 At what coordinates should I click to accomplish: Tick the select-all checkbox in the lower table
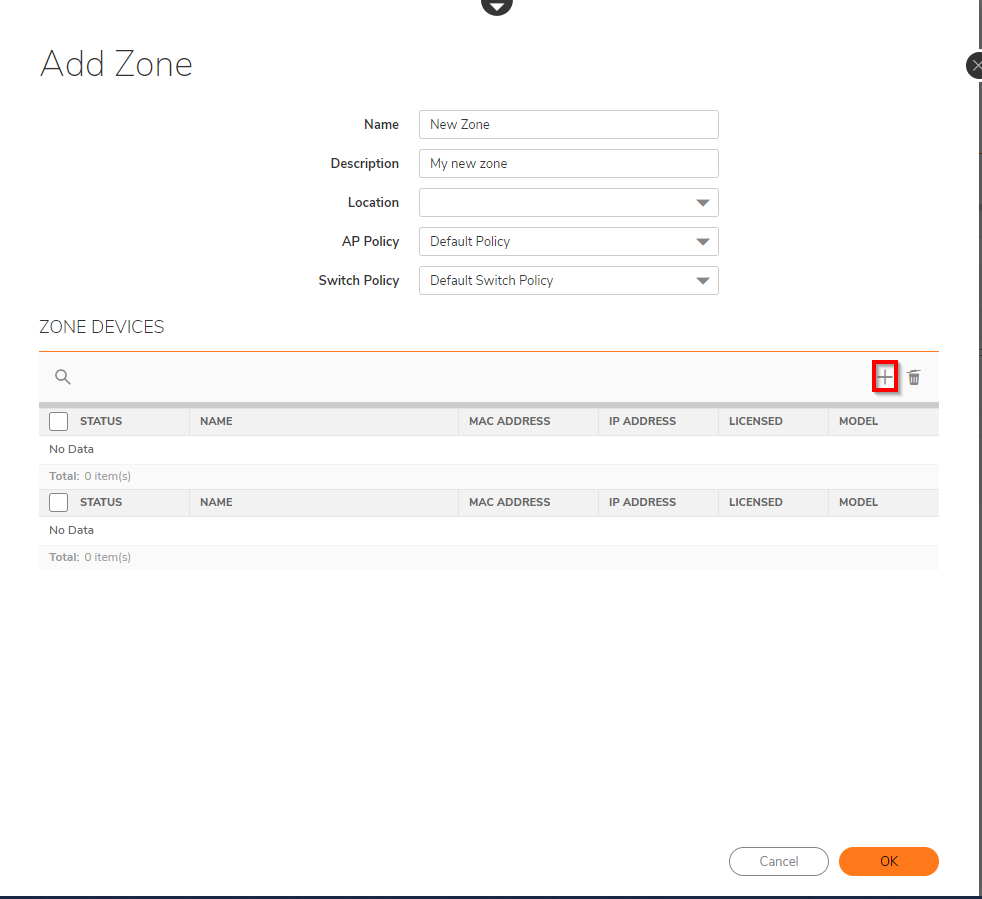pyautogui.click(x=59, y=502)
